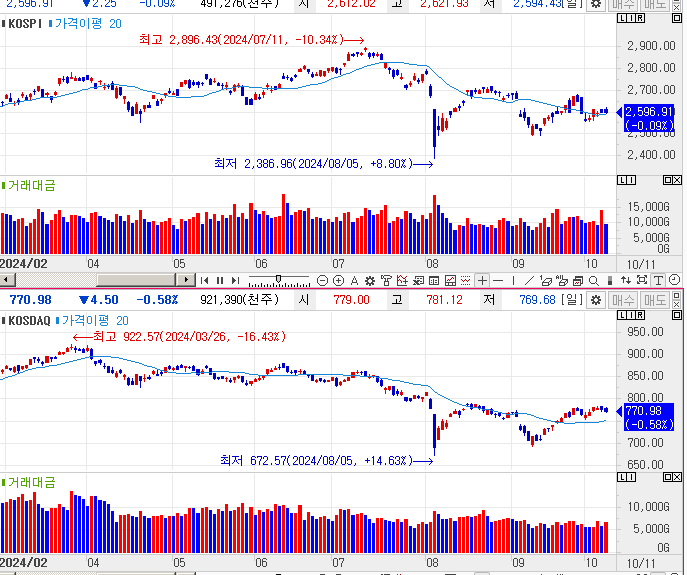Select the horizontal line drawing tool
The width and height of the screenshot is (687, 575).
[498, 280]
